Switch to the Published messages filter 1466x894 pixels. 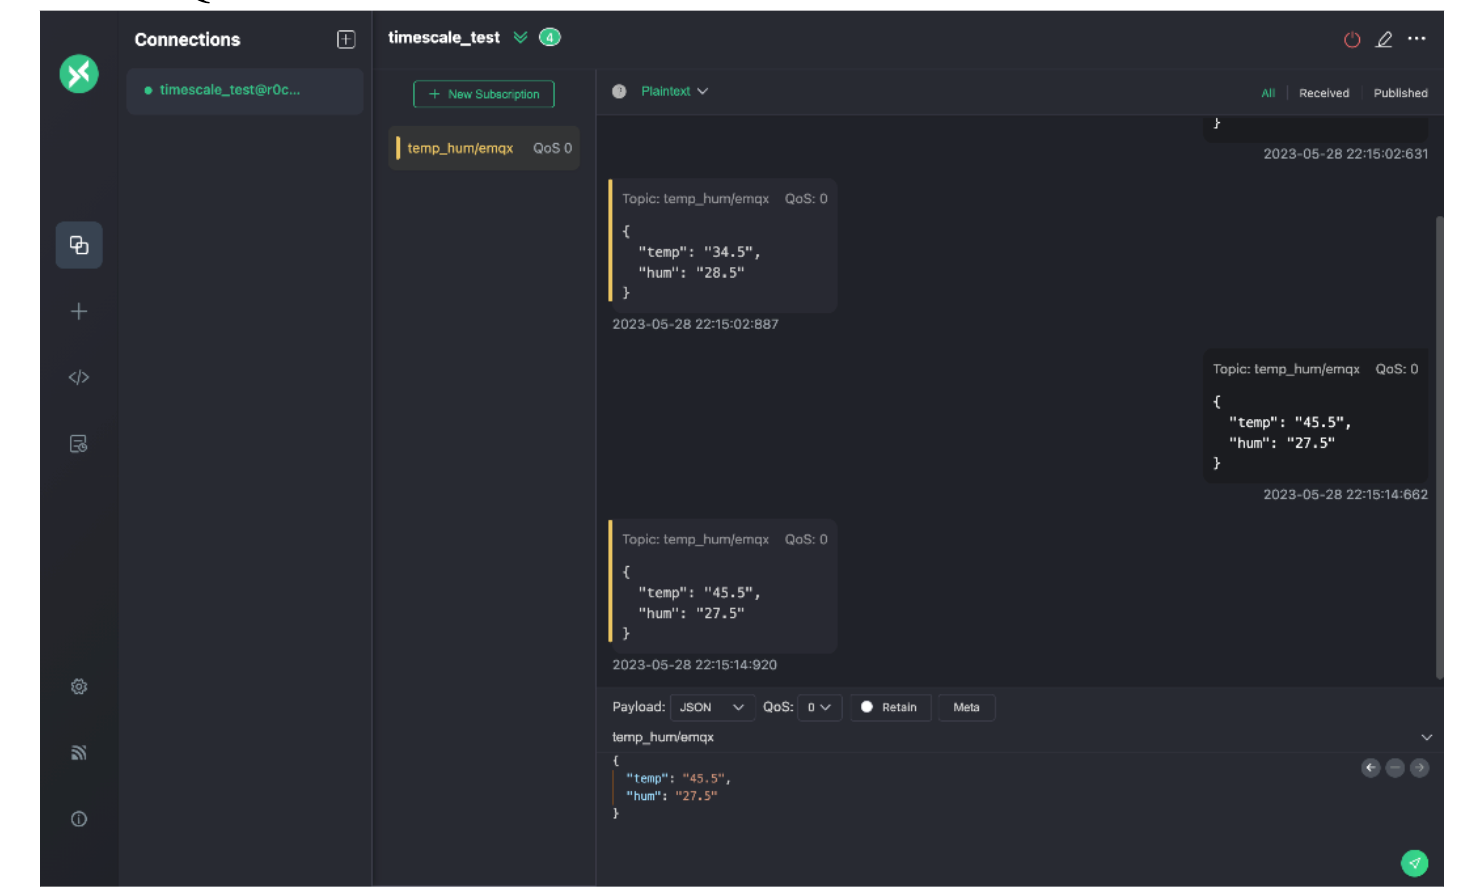click(x=1400, y=93)
